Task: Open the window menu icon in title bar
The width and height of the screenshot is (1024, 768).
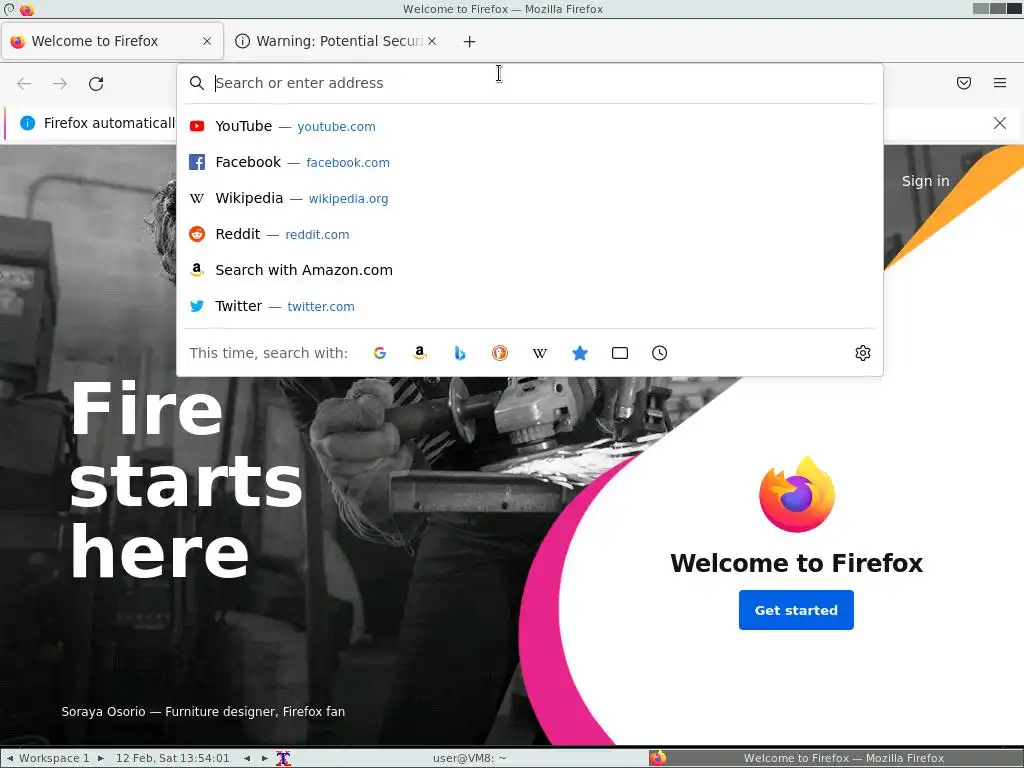Action: coord(9,9)
